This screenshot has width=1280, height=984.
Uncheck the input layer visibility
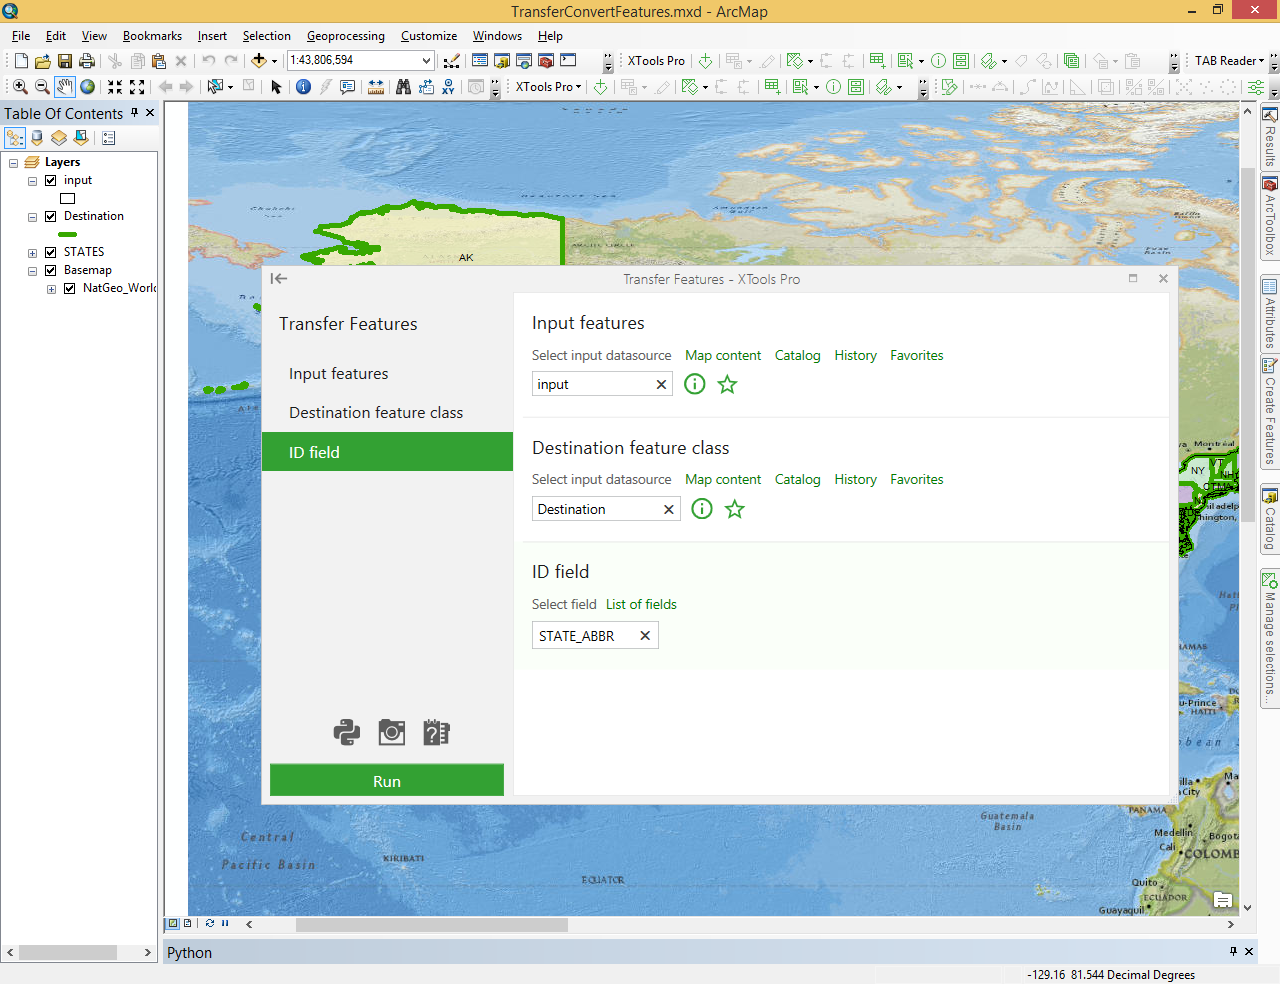(x=50, y=181)
